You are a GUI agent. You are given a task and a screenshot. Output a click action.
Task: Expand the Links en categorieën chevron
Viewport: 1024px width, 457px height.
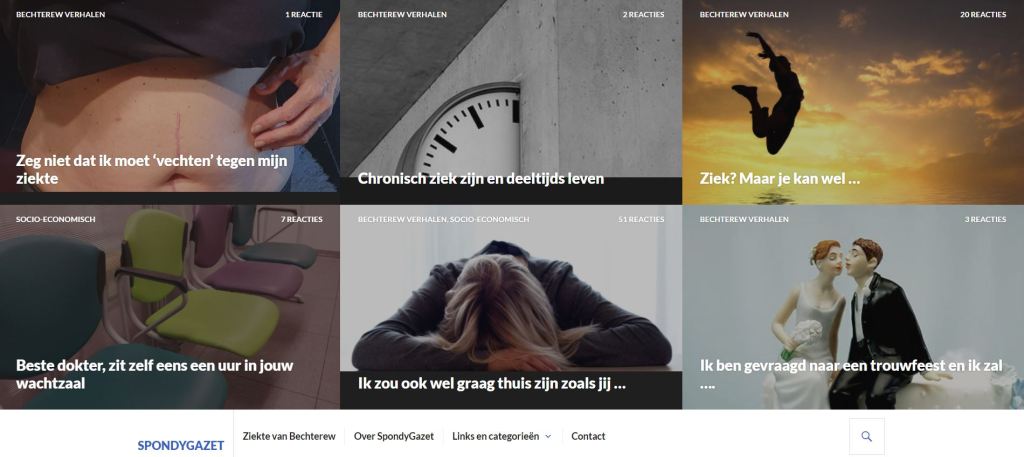[548, 436]
